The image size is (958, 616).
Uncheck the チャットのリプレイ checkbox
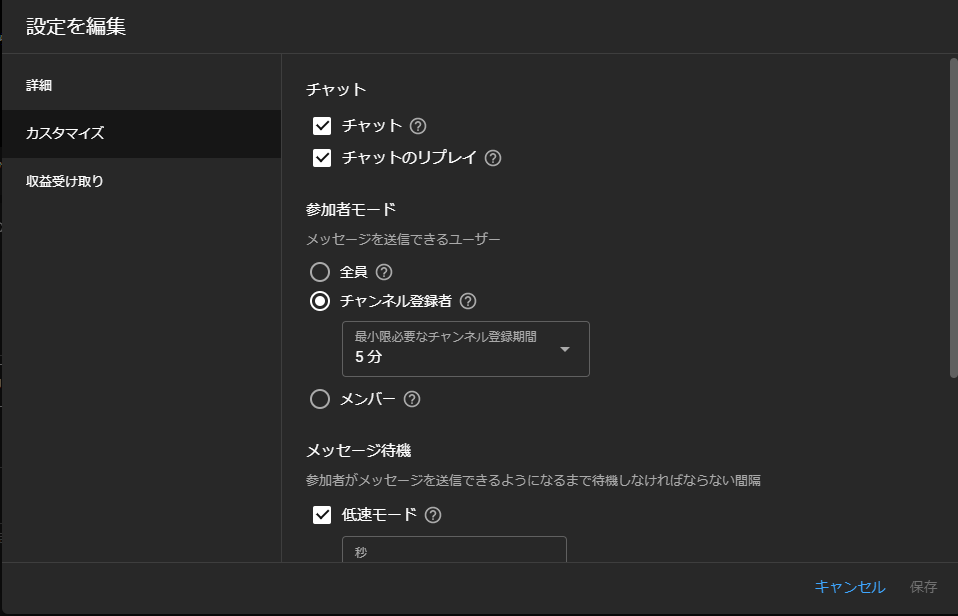pyautogui.click(x=322, y=158)
